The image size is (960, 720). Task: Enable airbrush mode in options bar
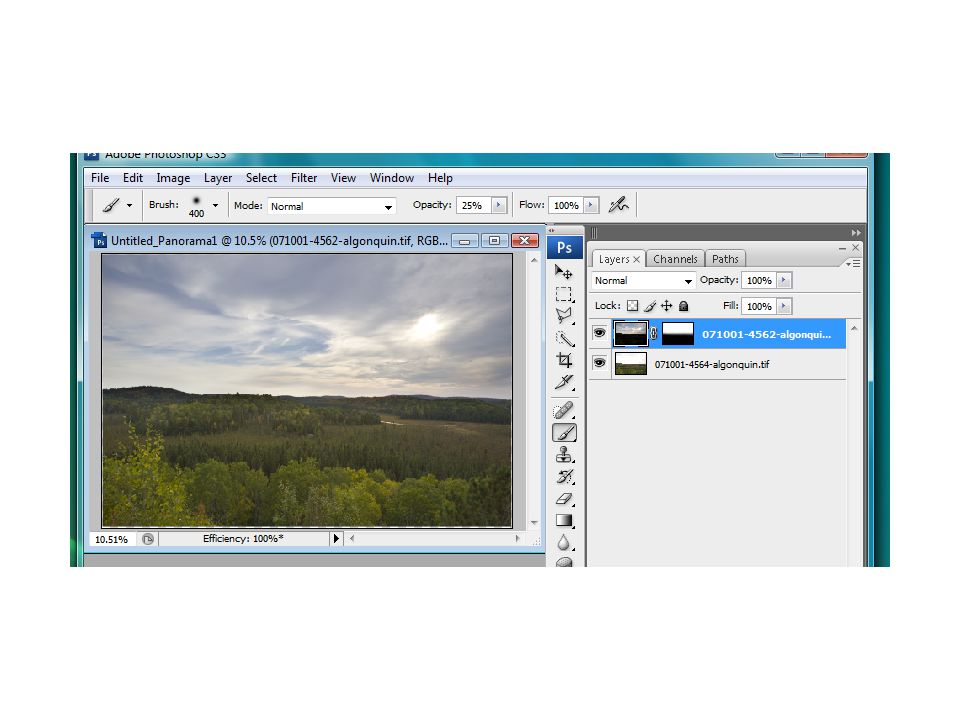(618, 204)
